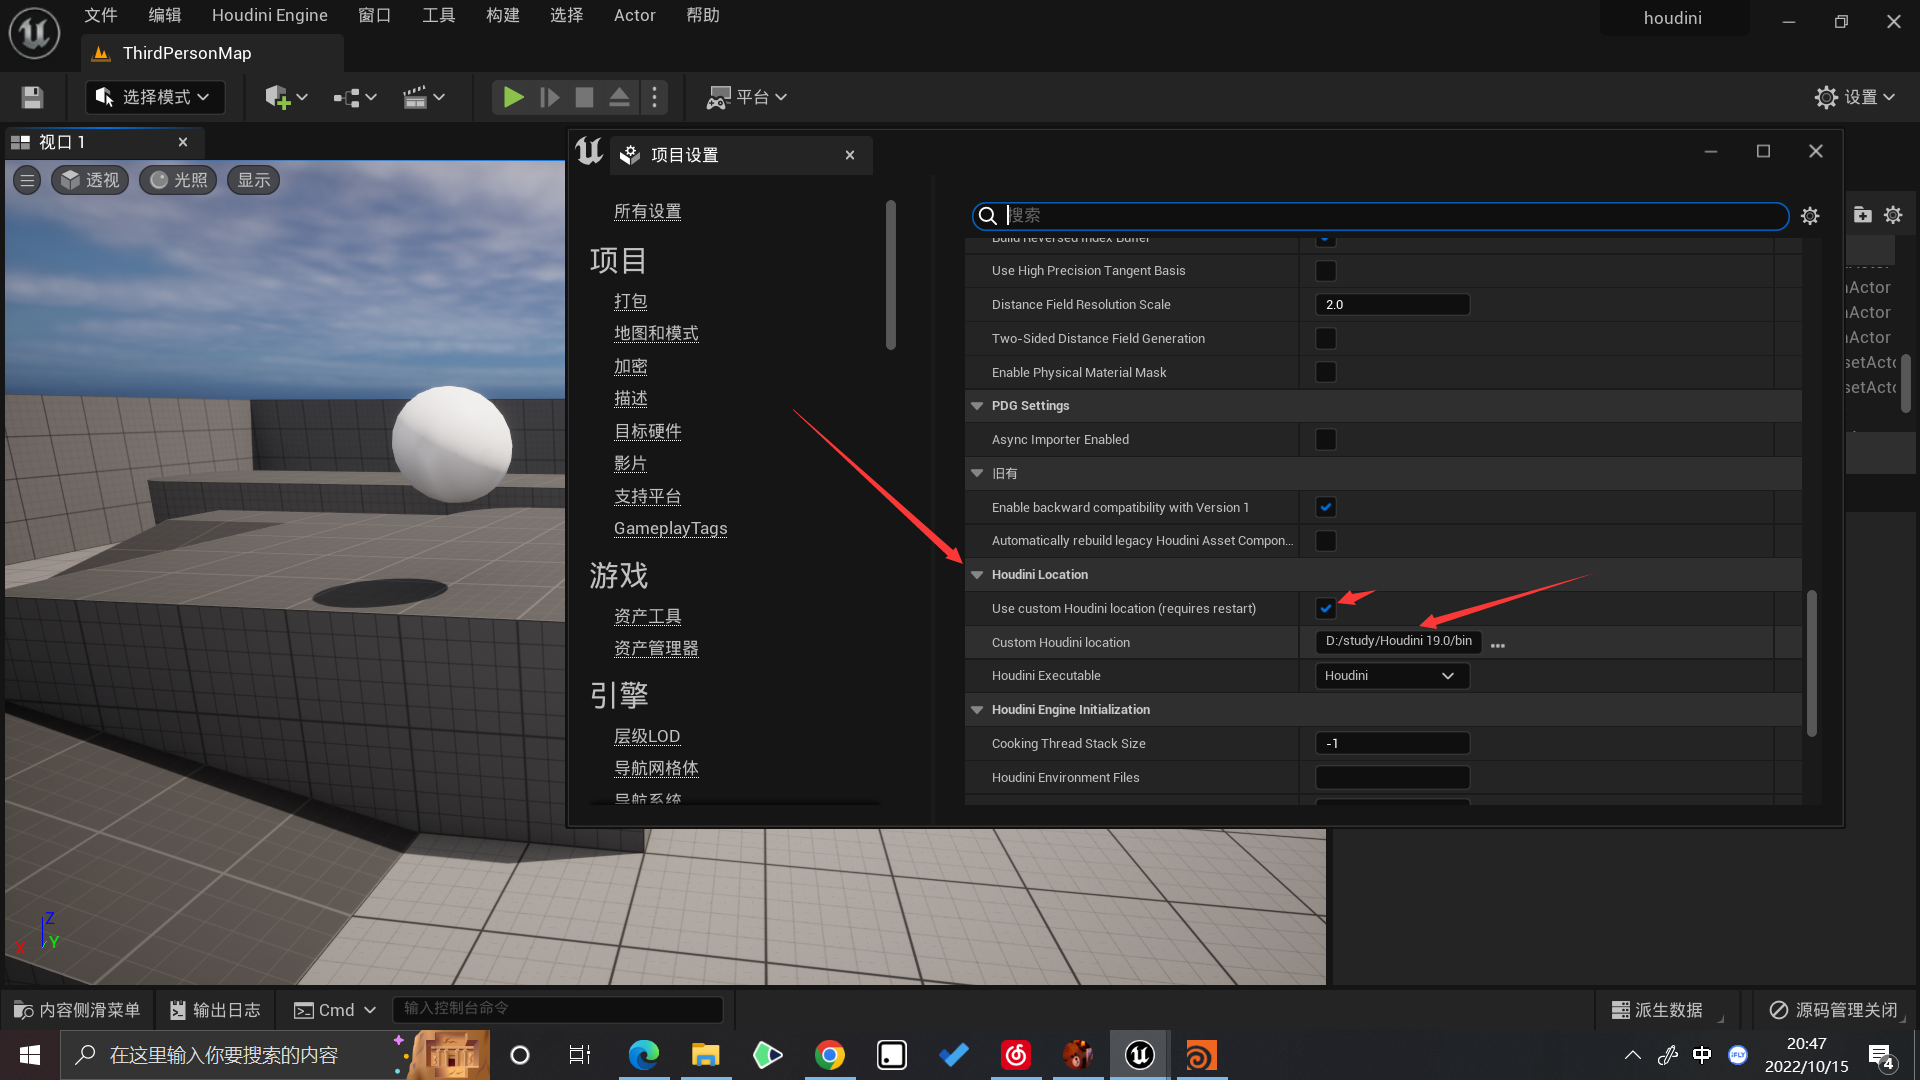Open 所有设置 in the settings sidebar
The width and height of the screenshot is (1920, 1080).
(x=647, y=212)
